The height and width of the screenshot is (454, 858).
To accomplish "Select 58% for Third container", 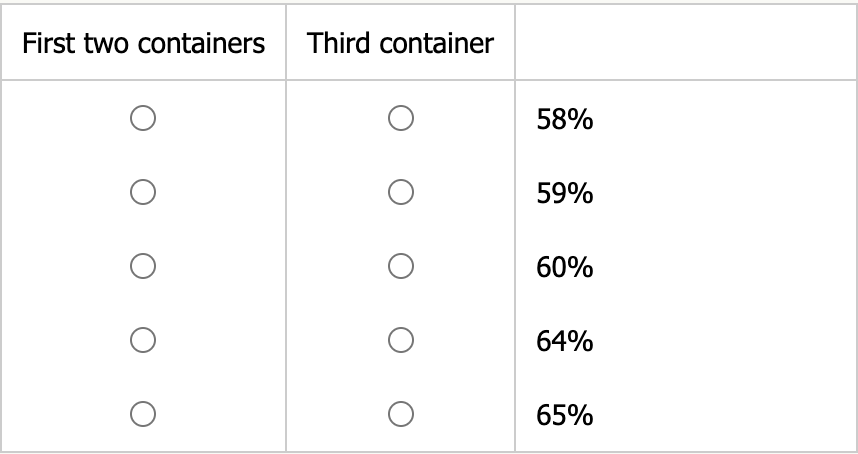I will pyautogui.click(x=400, y=119).
